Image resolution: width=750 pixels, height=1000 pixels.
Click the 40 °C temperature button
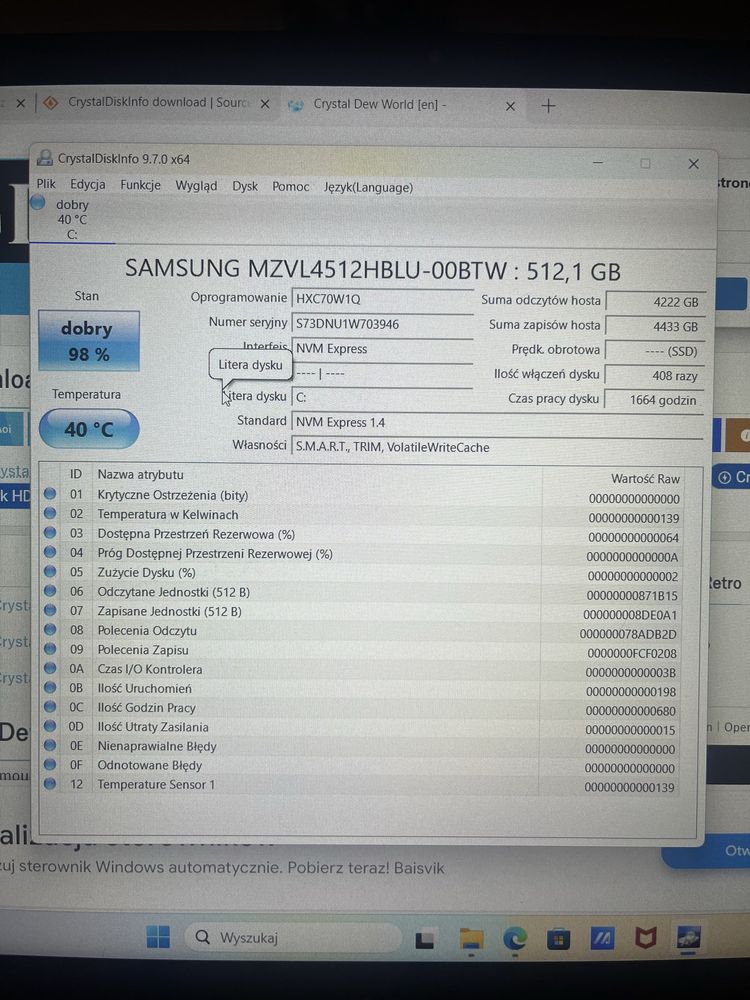[x=89, y=429]
